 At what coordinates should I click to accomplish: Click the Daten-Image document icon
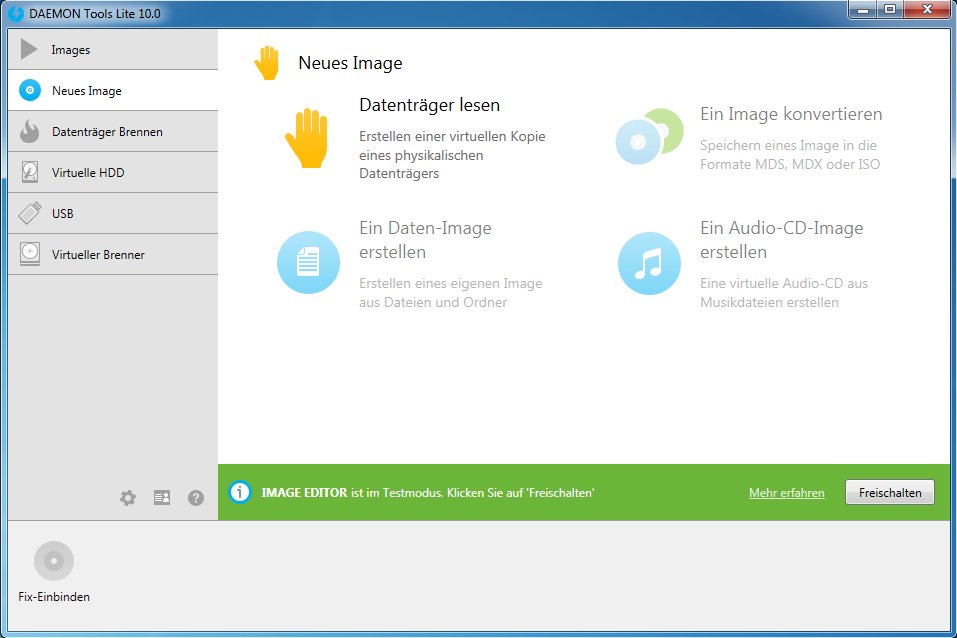click(307, 263)
